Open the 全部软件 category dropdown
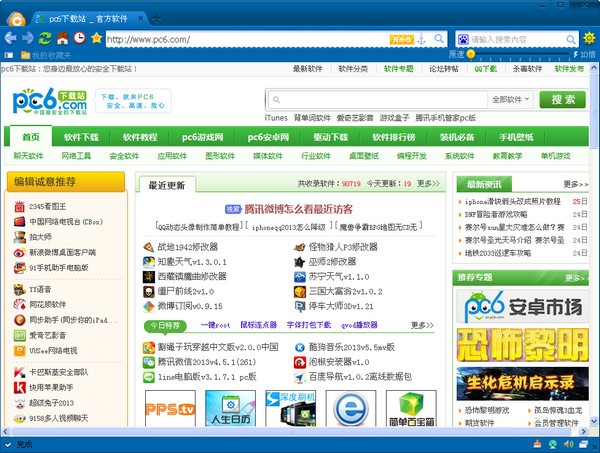This screenshot has width=600, height=453. tap(511, 99)
